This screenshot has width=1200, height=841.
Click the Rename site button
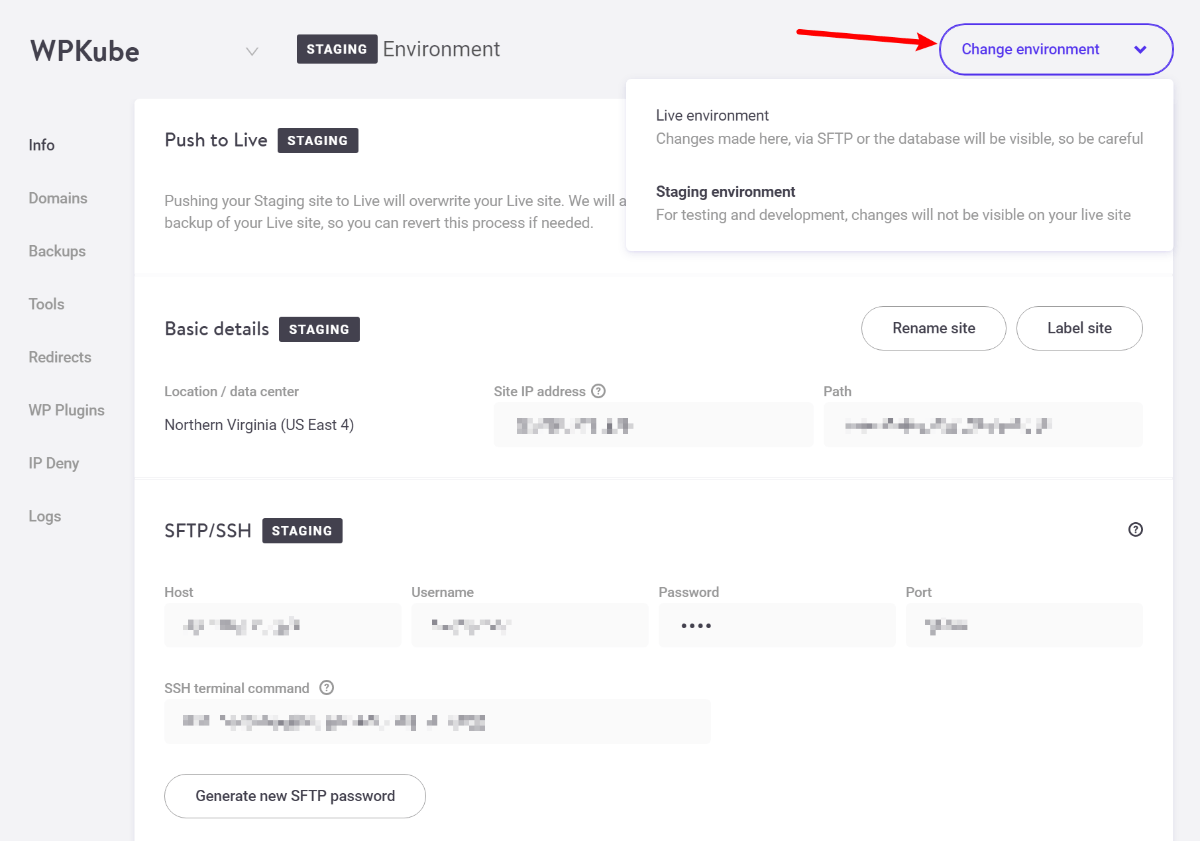(933, 328)
